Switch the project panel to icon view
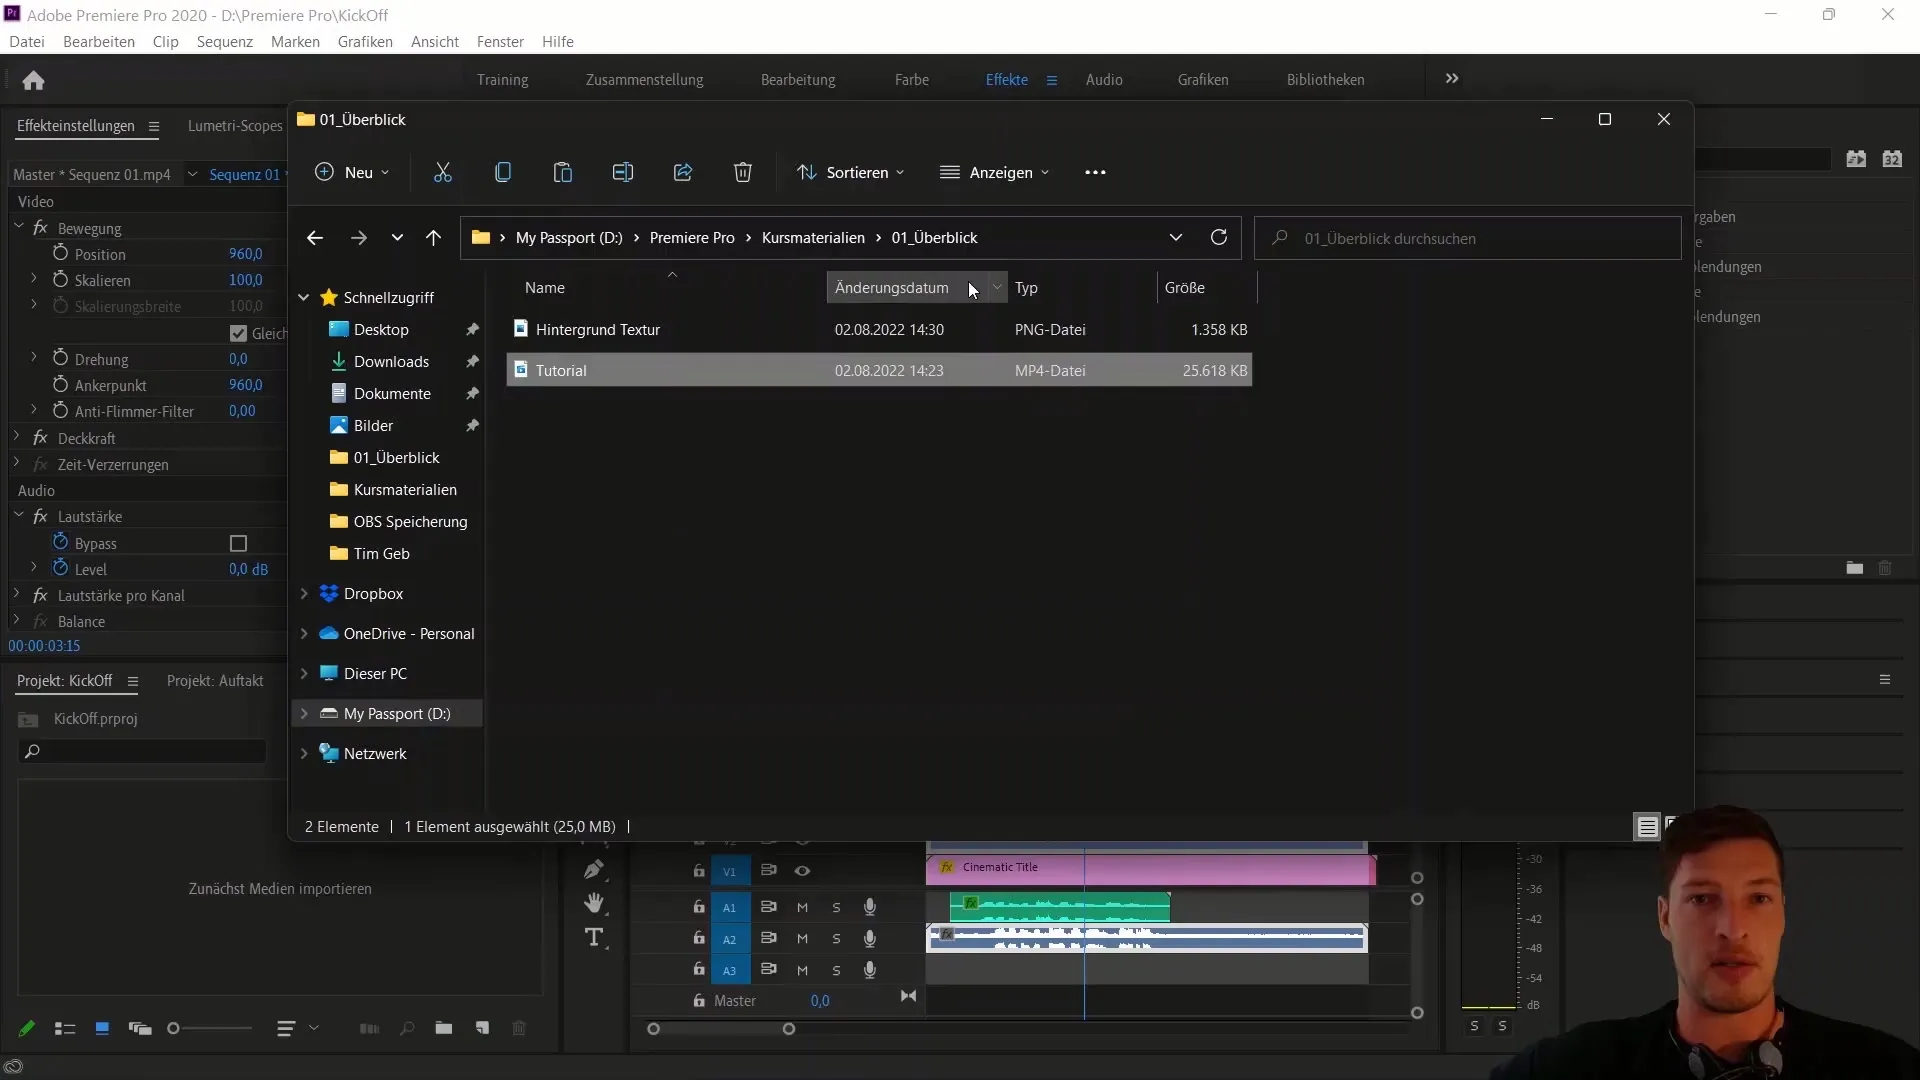Viewport: 1920px width, 1080px height. (x=102, y=1028)
